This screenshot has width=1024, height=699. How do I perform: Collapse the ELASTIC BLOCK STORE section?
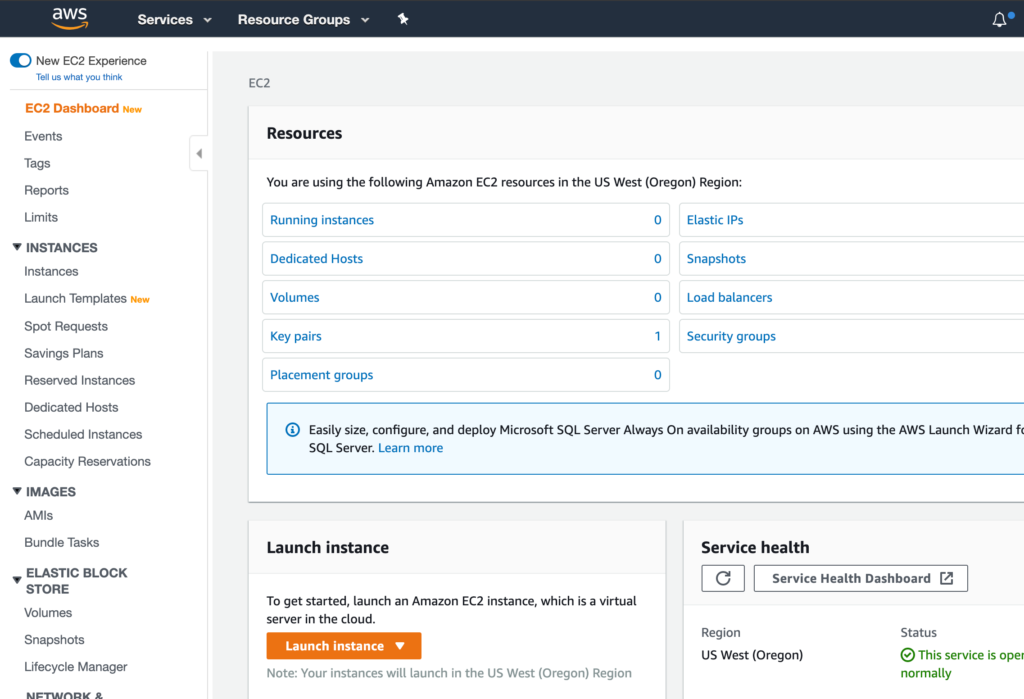(17, 579)
